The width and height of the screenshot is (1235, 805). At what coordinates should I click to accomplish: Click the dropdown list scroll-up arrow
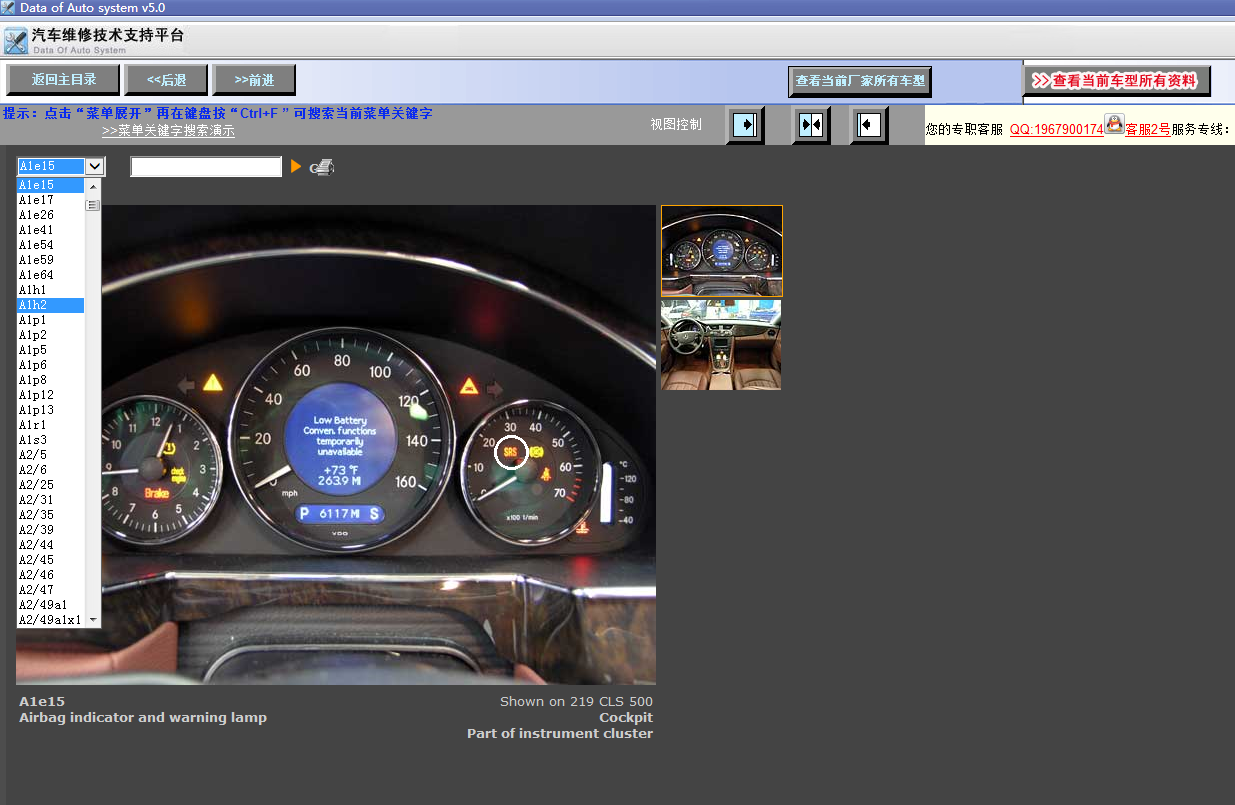pyautogui.click(x=93, y=186)
